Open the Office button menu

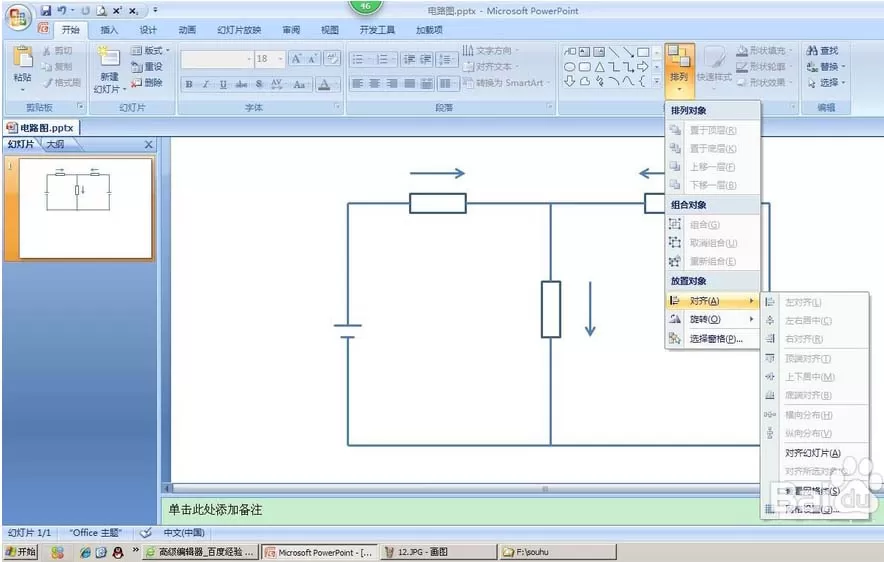[17, 17]
